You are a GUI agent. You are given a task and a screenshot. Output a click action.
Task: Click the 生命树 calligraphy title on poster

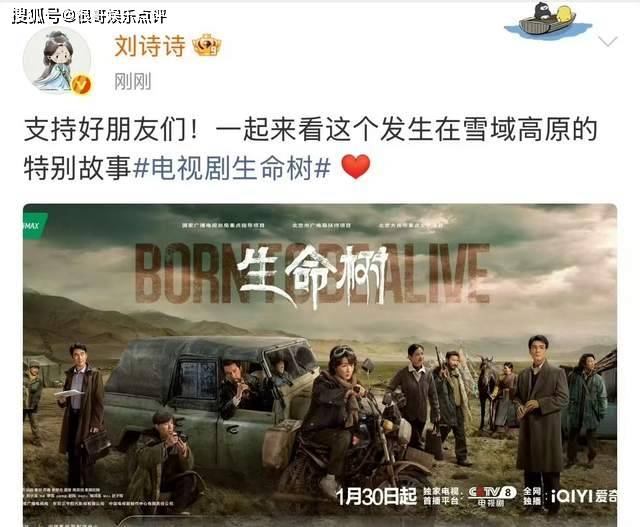pyautogui.click(x=313, y=276)
